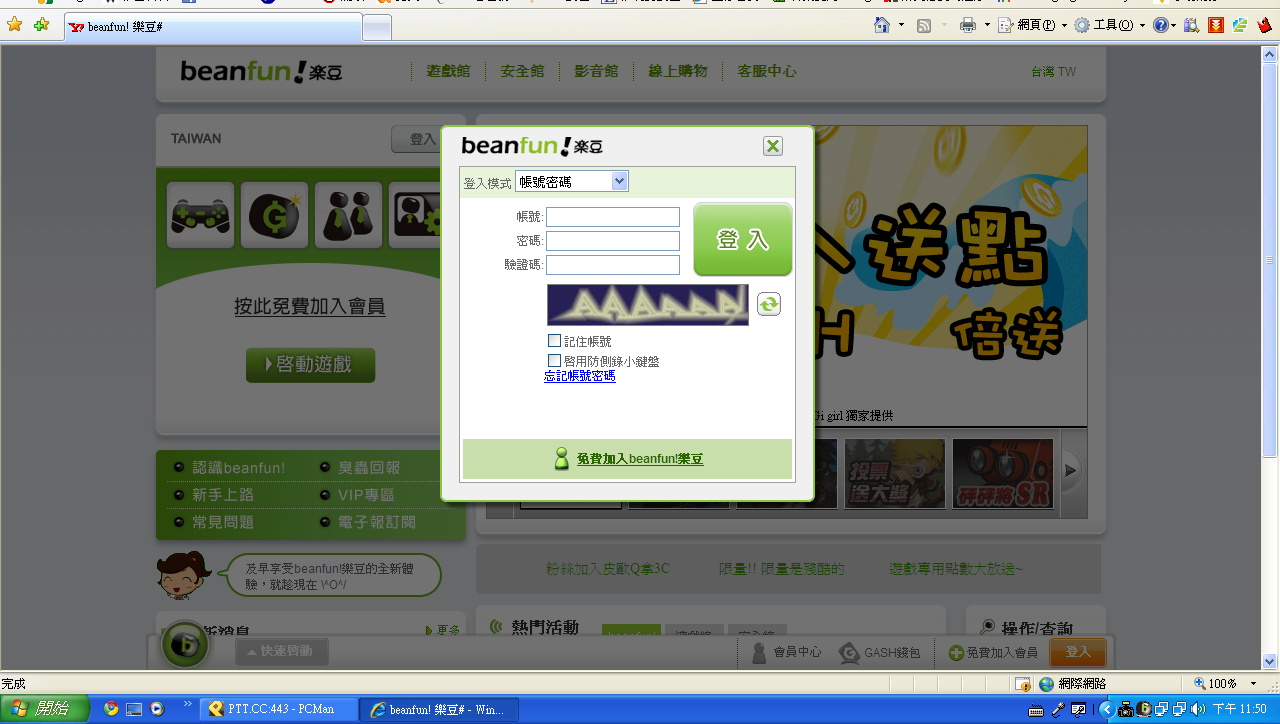The width and height of the screenshot is (1280, 724).
Task: Click into the 帳號 input field
Action: click(x=613, y=217)
